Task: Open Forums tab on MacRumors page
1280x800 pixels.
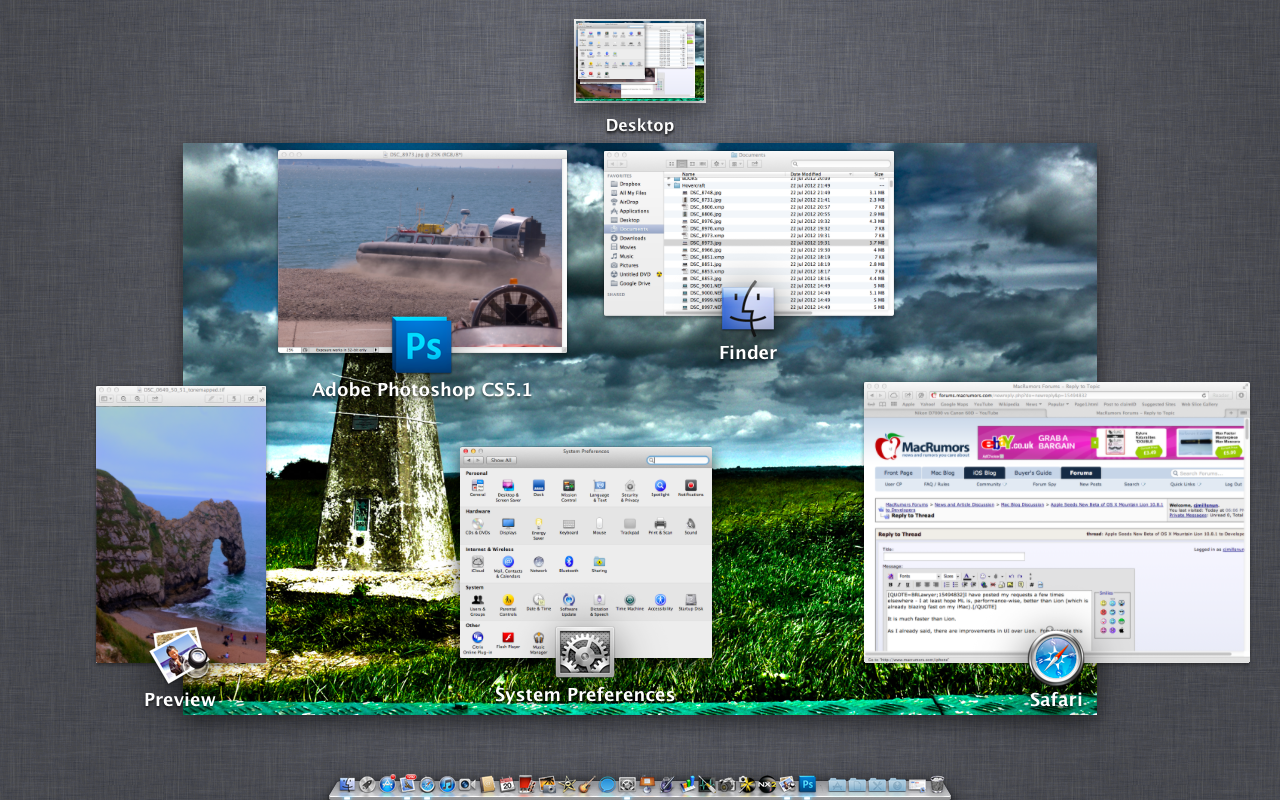Action: [1081, 473]
